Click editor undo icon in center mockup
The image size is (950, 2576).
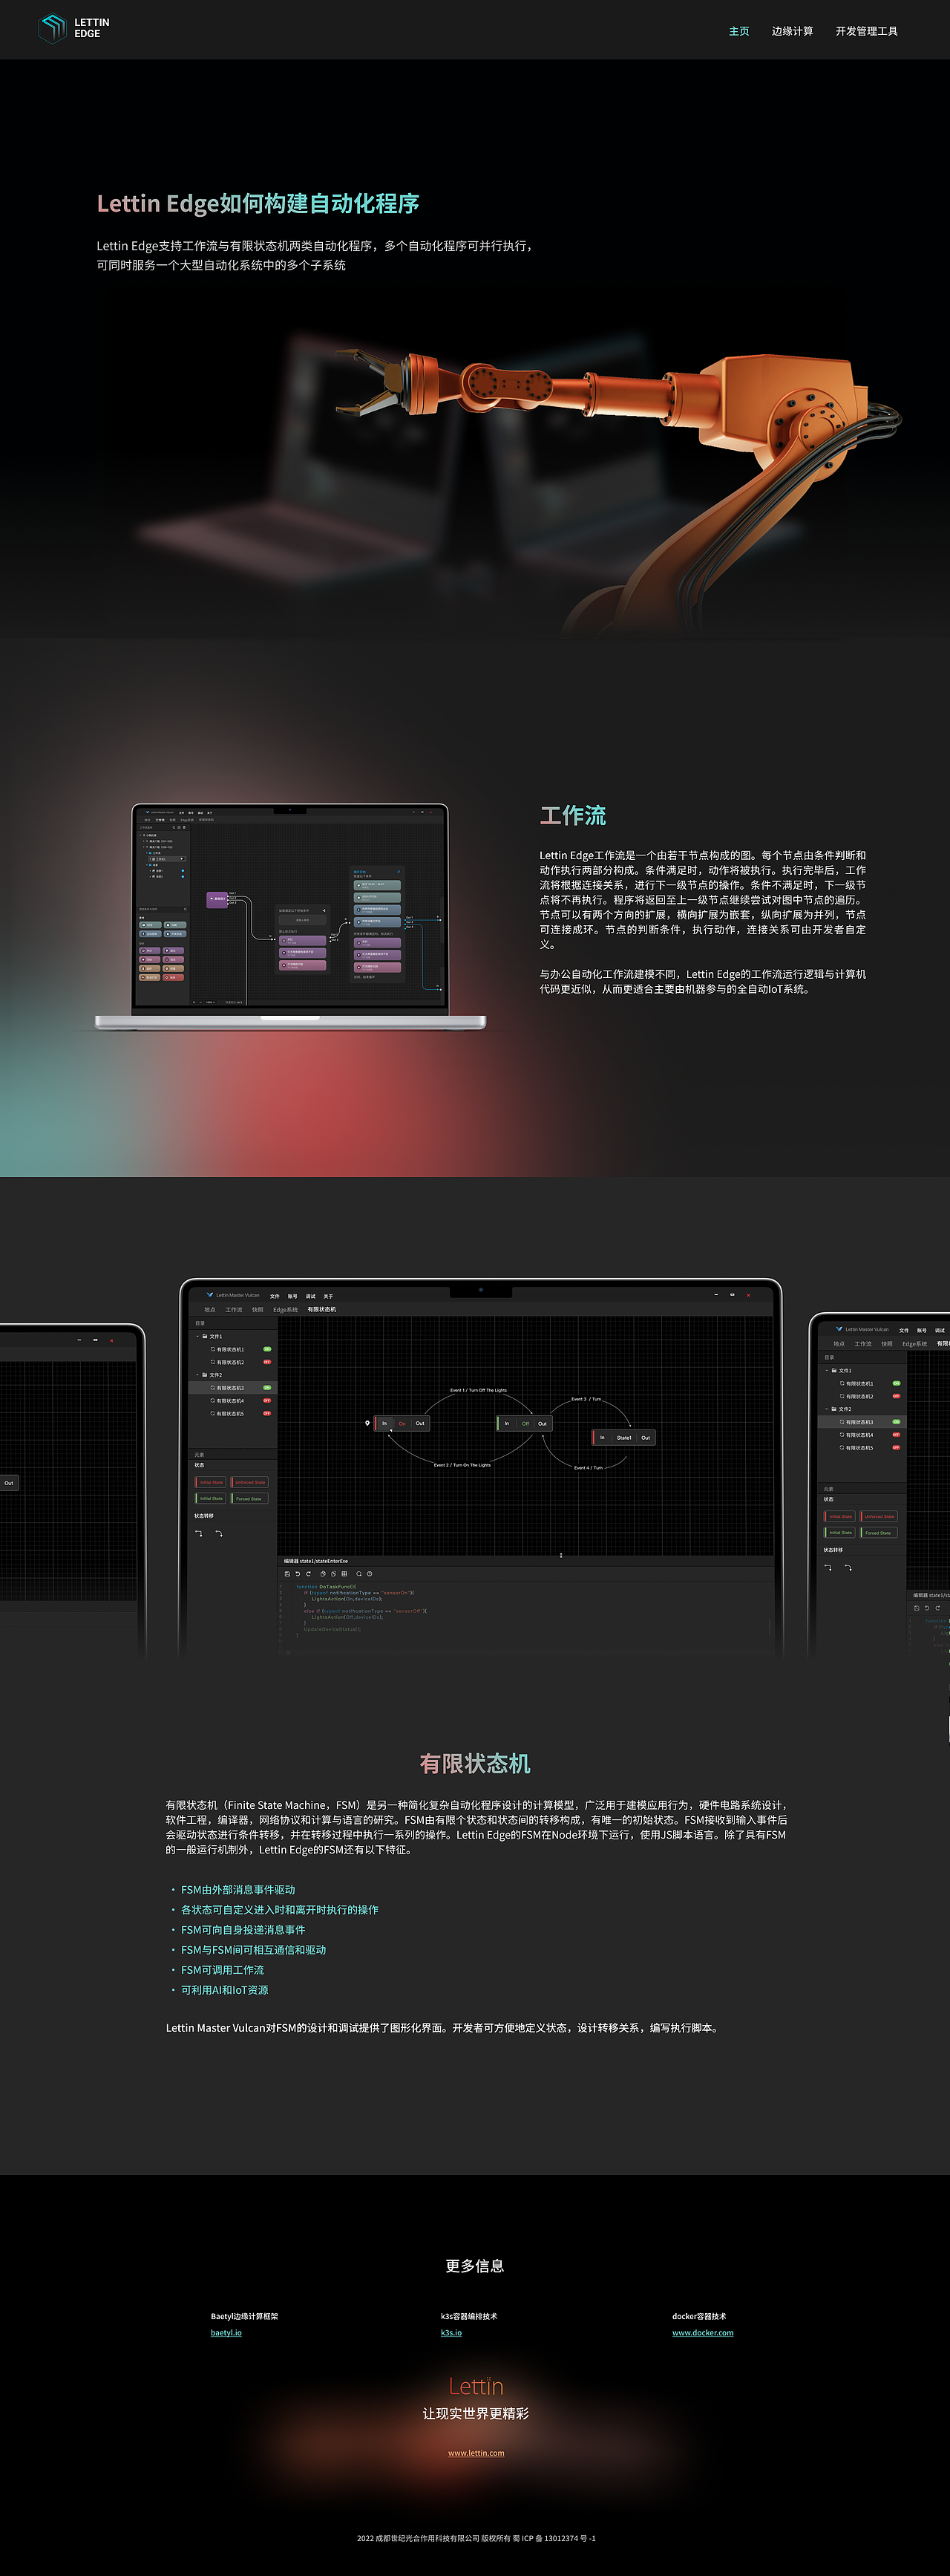pyautogui.click(x=297, y=1574)
